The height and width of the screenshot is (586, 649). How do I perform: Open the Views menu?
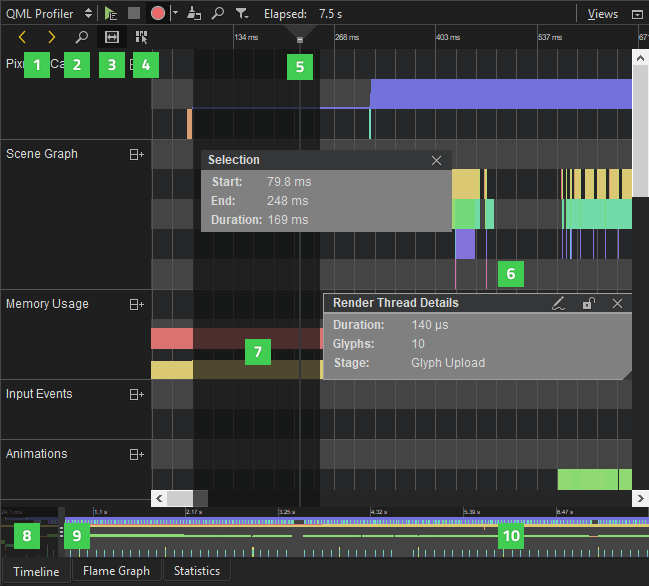pos(602,14)
